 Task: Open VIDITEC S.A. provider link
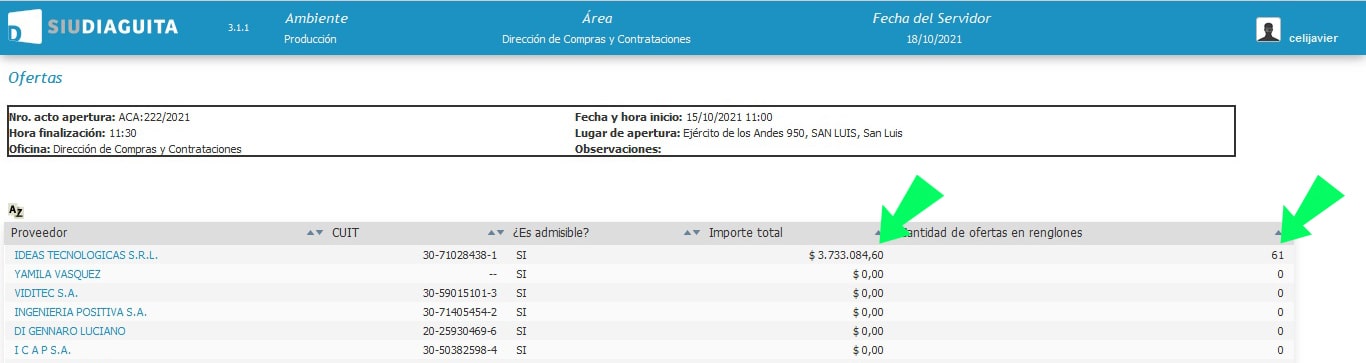(46, 293)
